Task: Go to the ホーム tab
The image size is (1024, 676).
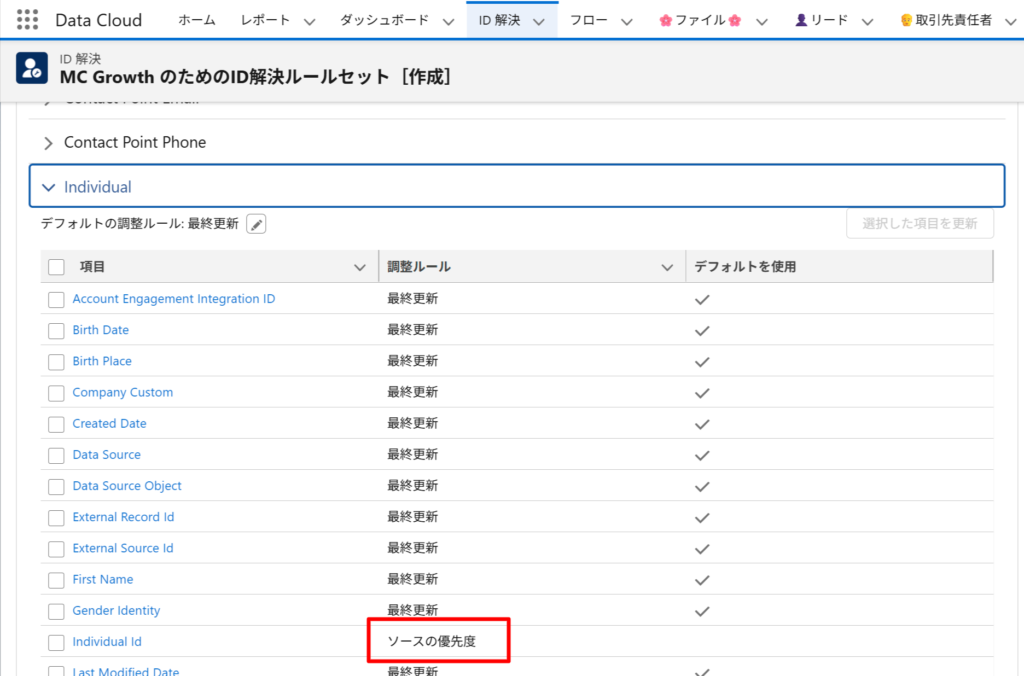Action: click(x=197, y=20)
